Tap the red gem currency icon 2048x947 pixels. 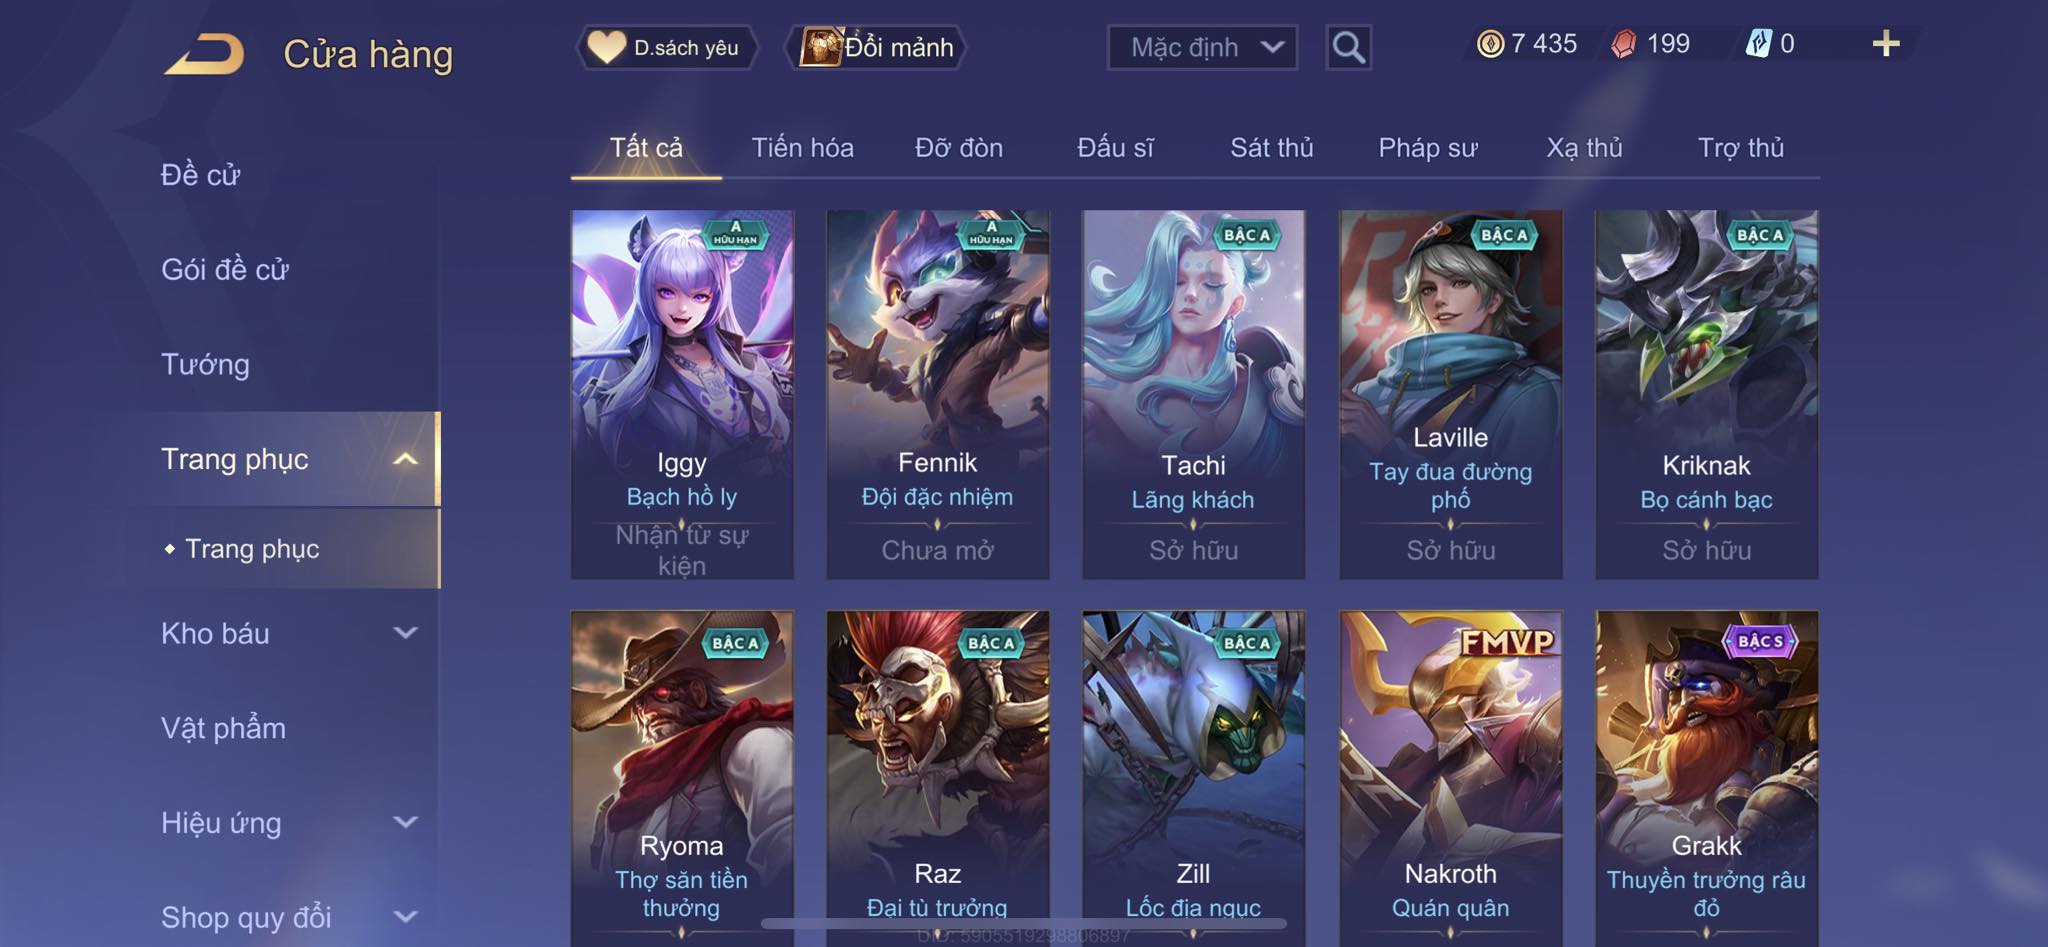point(1624,44)
